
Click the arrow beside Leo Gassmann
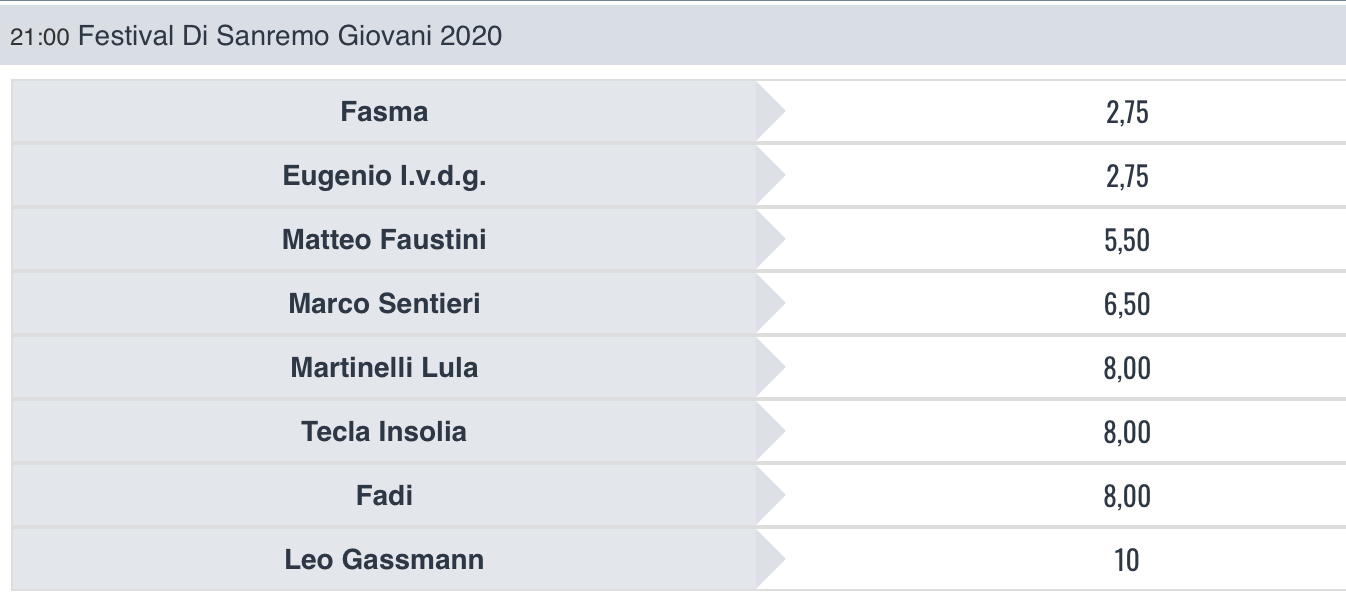(770, 560)
